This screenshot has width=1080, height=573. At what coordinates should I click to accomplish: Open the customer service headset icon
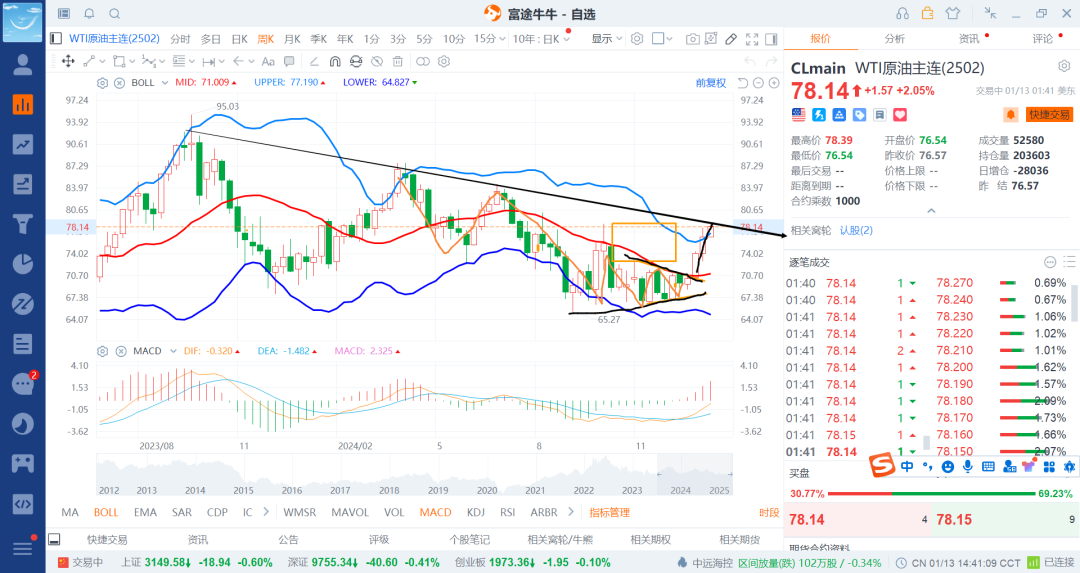(903, 13)
